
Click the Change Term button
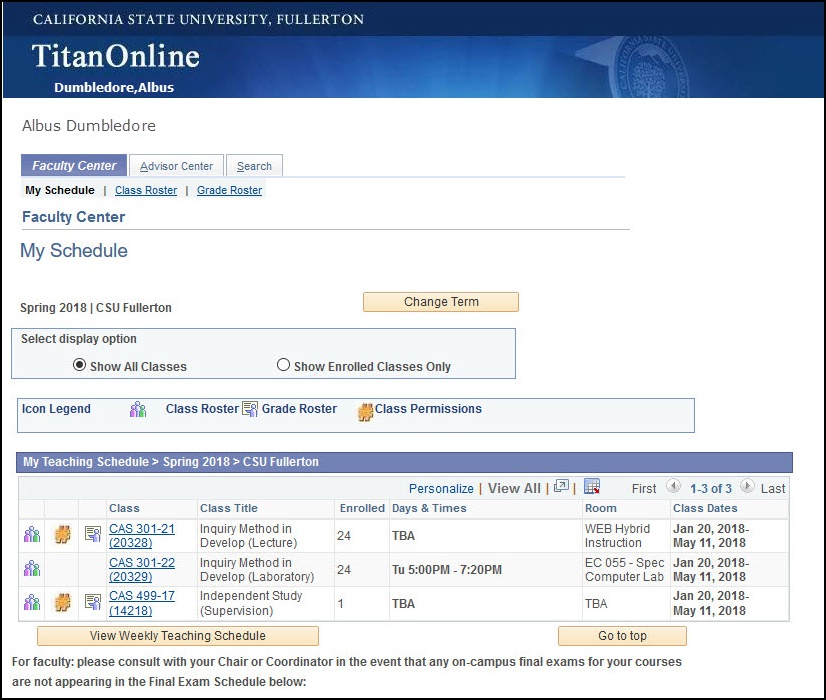441,302
